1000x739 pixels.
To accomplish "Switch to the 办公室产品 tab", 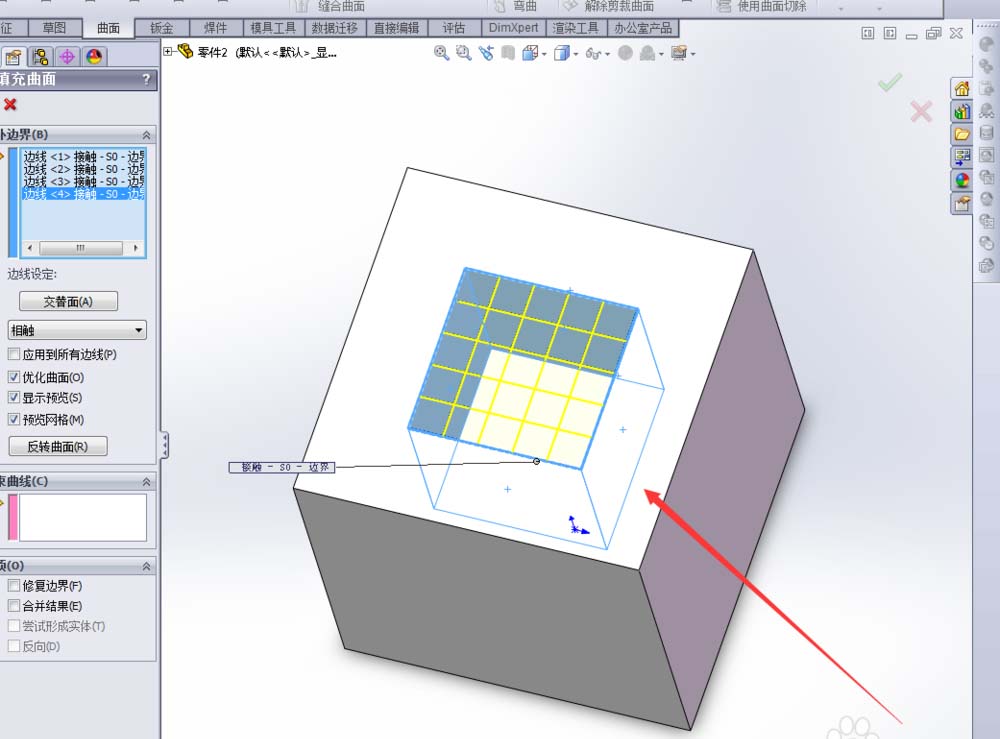I will [643, 28].
